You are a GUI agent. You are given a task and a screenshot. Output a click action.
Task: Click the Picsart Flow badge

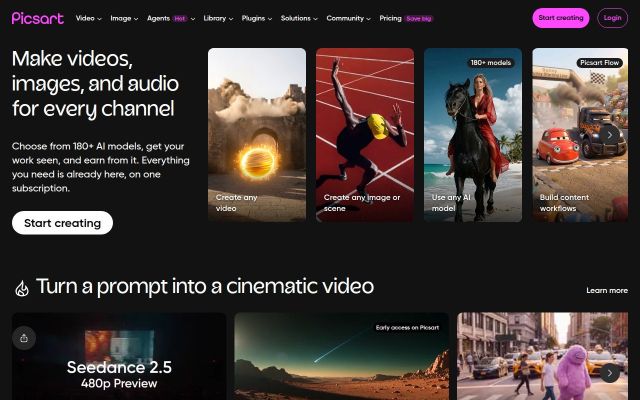point(600,63)
